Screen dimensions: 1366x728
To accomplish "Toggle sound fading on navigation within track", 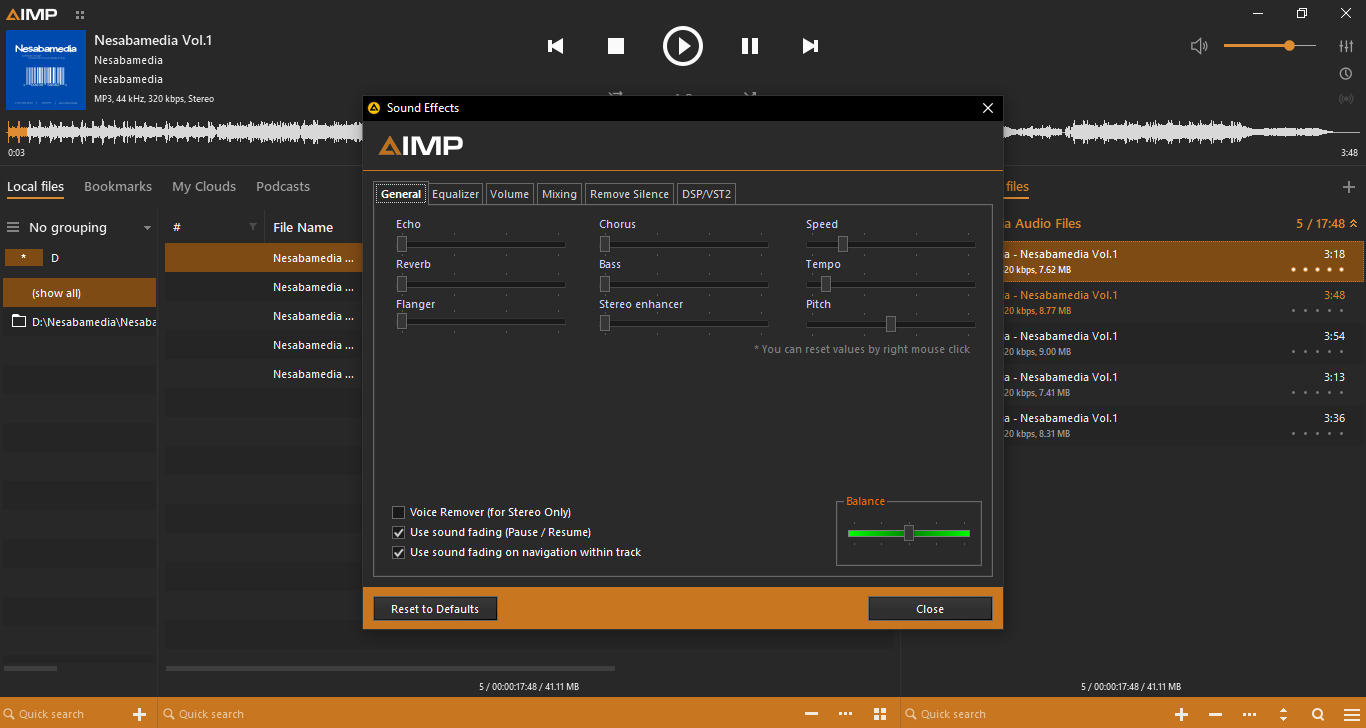I will 399,552.
